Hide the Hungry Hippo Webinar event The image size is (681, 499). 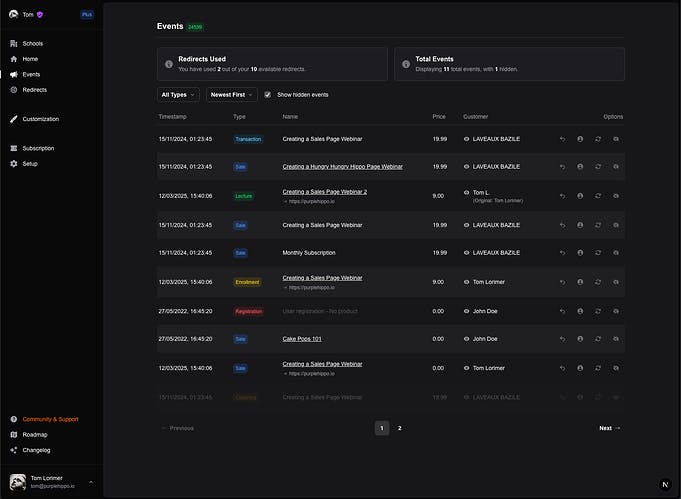pyautogui.click(x=616, y=167)
